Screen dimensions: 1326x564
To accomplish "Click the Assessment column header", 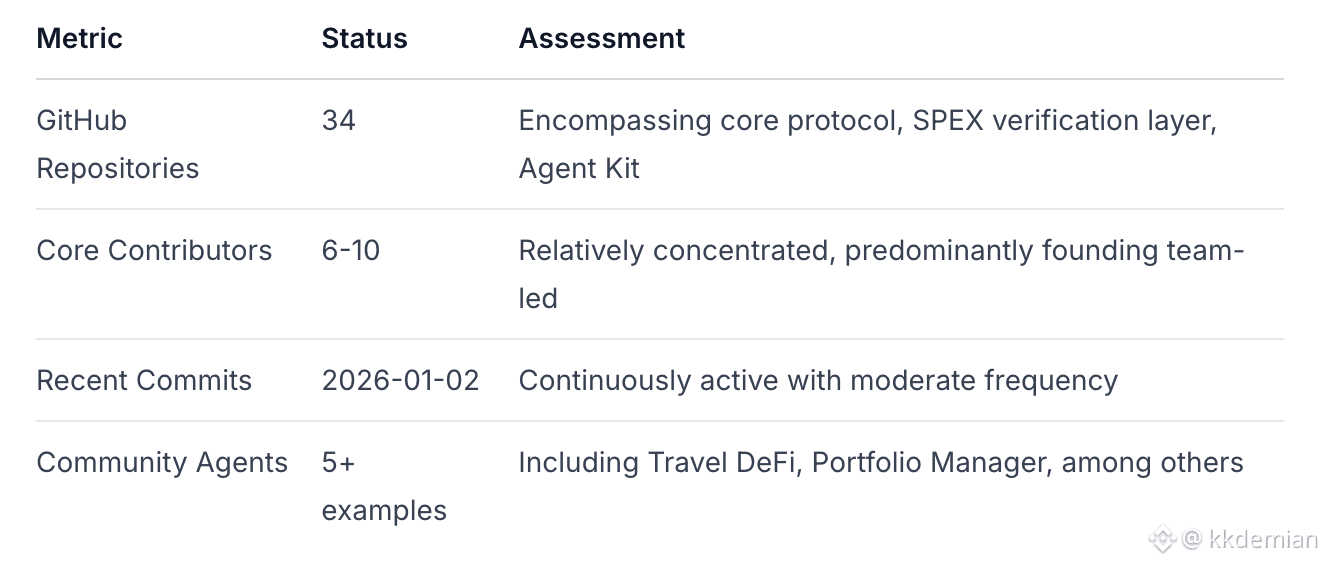I will 601,39.
